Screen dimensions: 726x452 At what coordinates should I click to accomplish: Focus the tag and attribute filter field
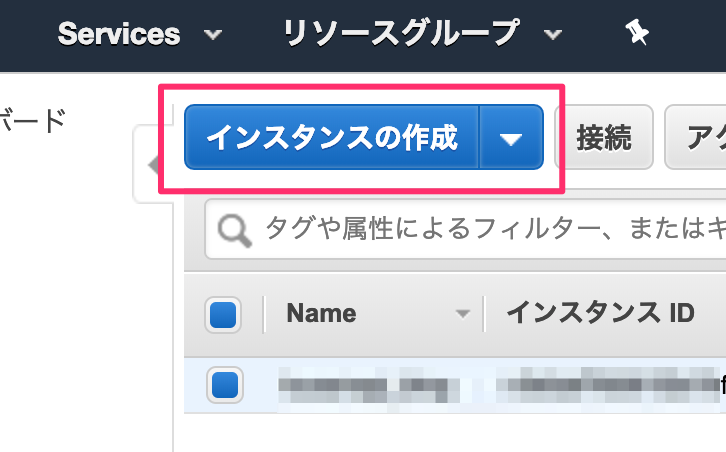pyautogui.click(x=465, y=229)
